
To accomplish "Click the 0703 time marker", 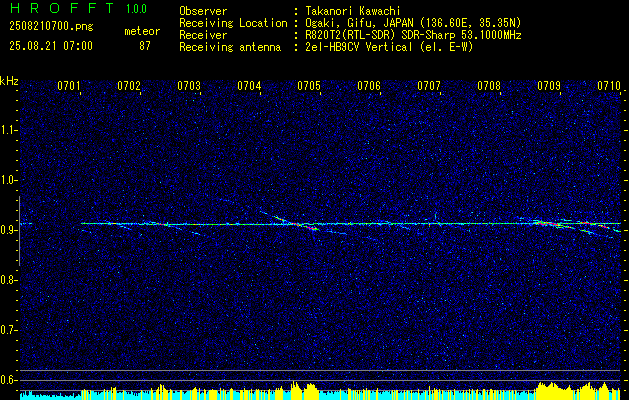I will click(x=189, y=86).
